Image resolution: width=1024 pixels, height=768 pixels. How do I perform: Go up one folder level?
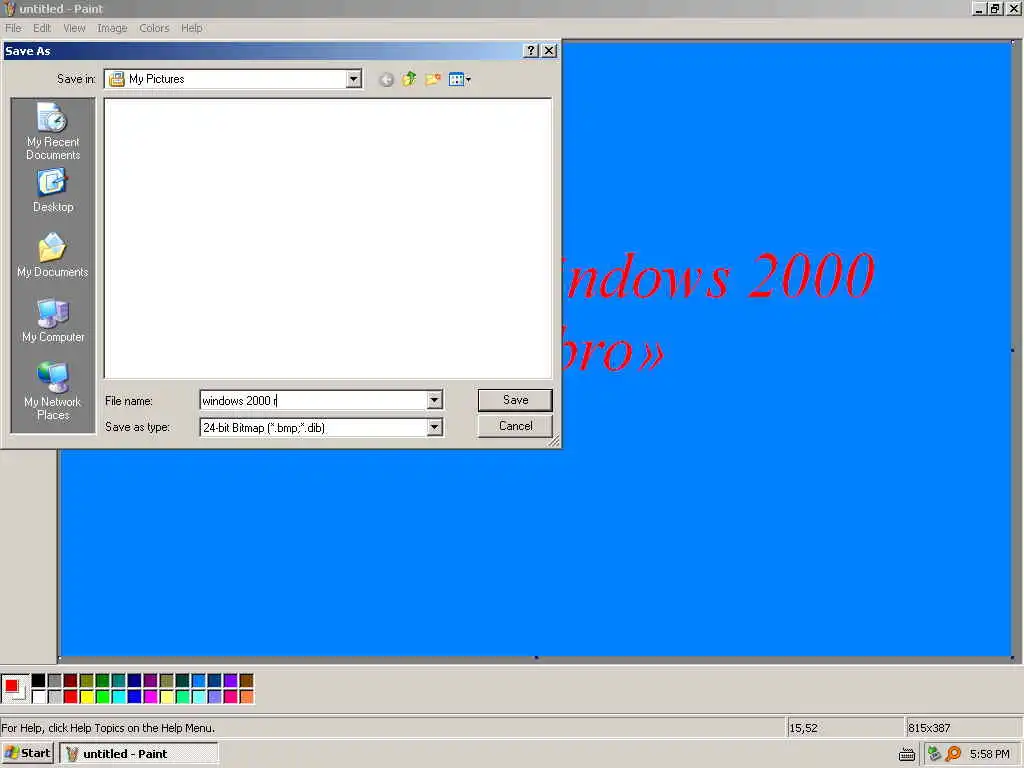(409, 80)
